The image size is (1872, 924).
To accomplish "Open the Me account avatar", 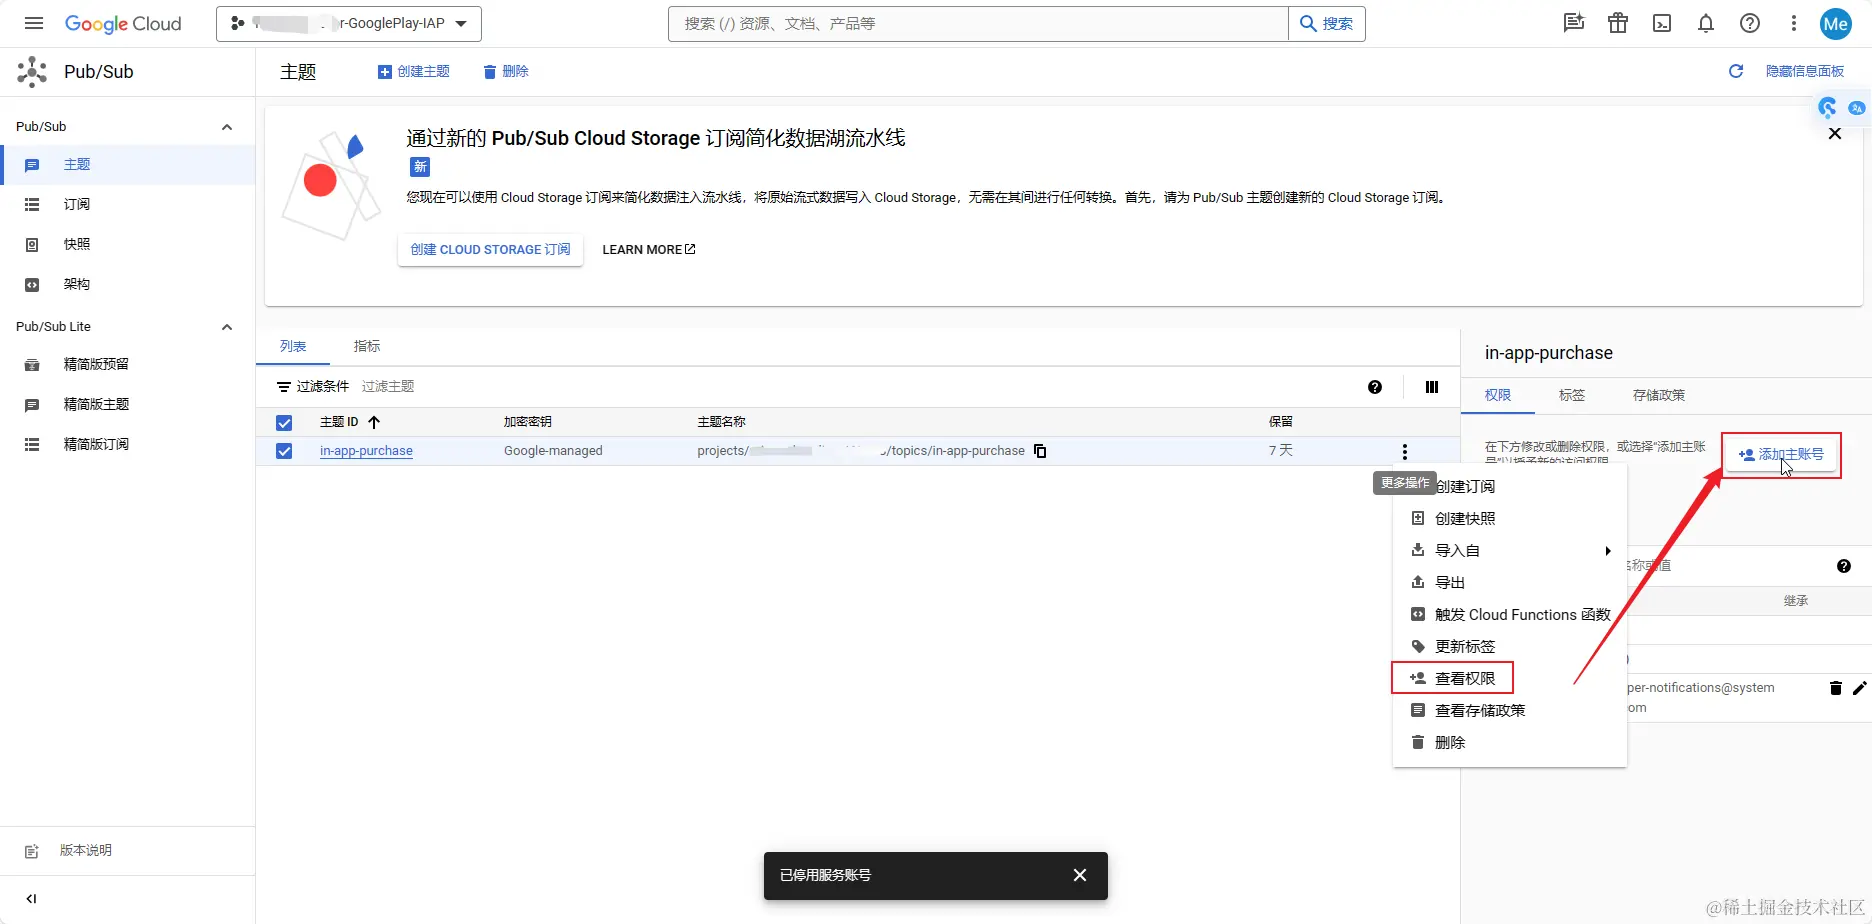I will click(x=1836, y=23).
